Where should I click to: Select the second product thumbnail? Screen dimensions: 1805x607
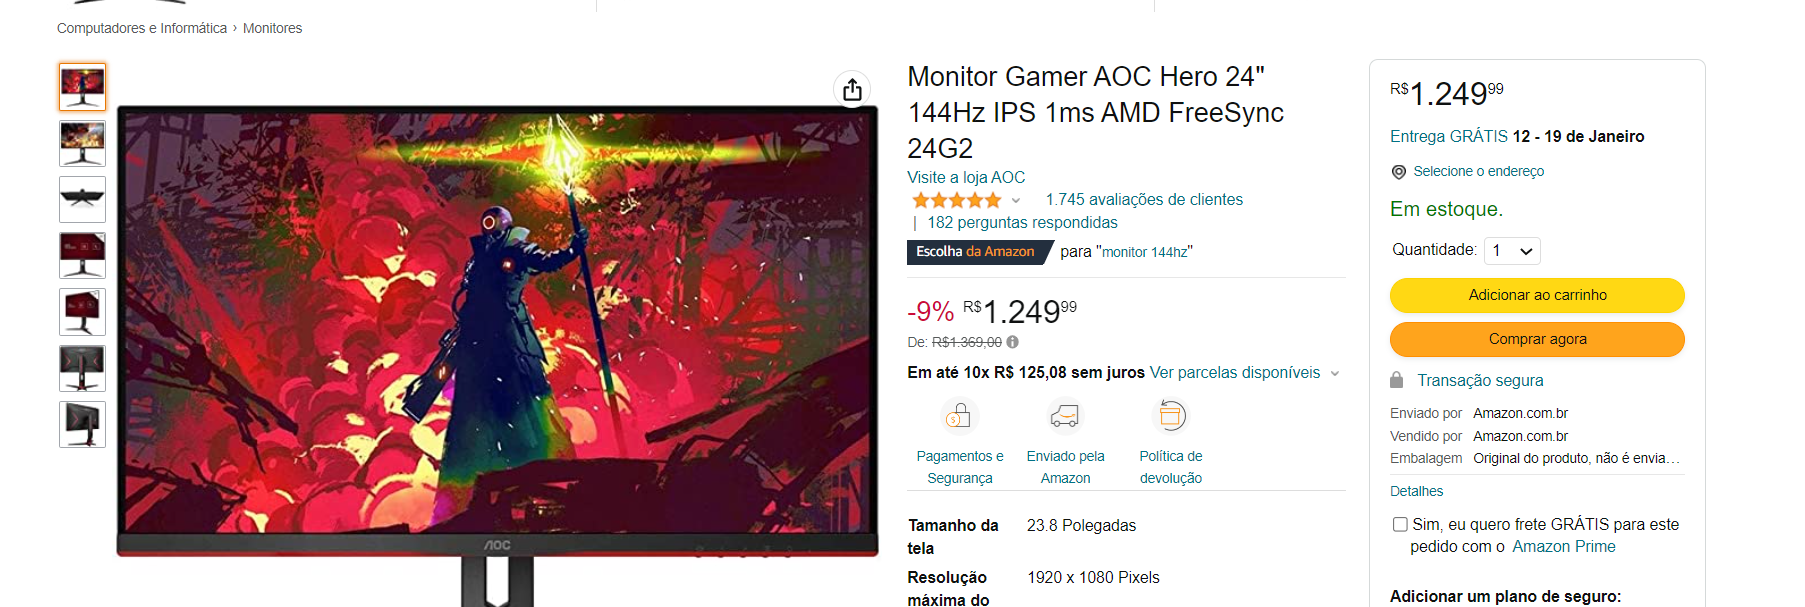coord(82,143)
